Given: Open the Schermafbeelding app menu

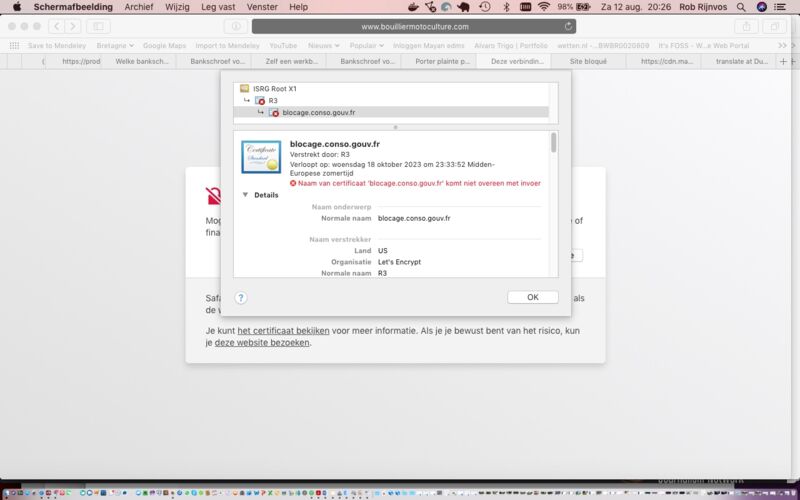Looking at the screenshot, I should (73, 7).
